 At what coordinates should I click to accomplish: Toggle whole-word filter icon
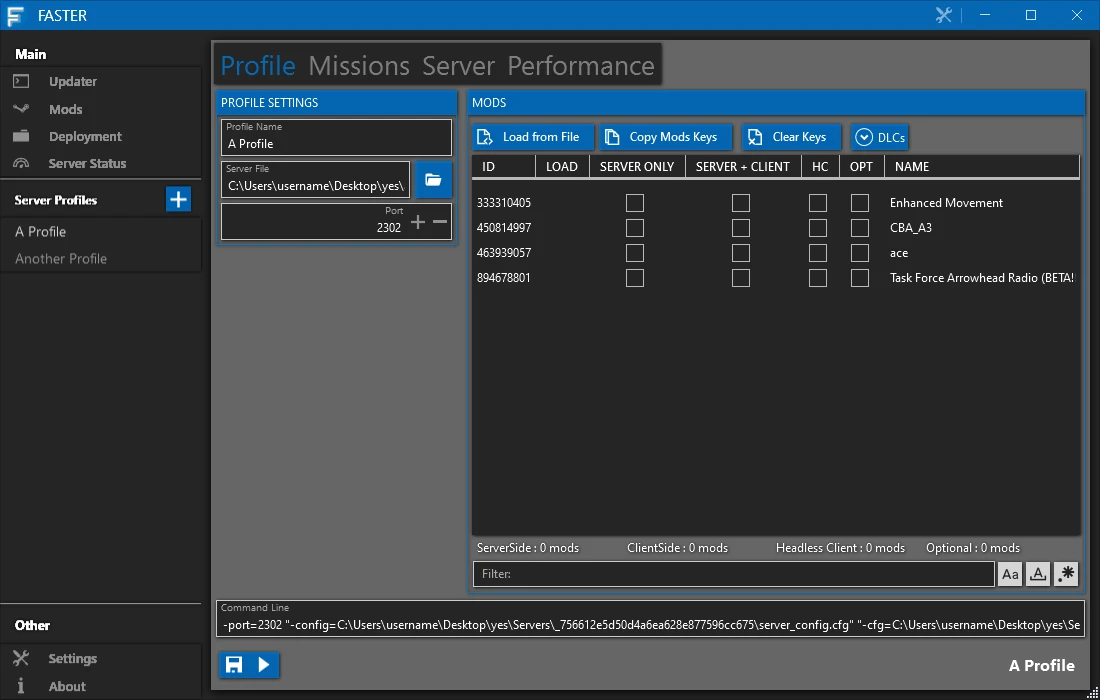tap(1038, 574)
